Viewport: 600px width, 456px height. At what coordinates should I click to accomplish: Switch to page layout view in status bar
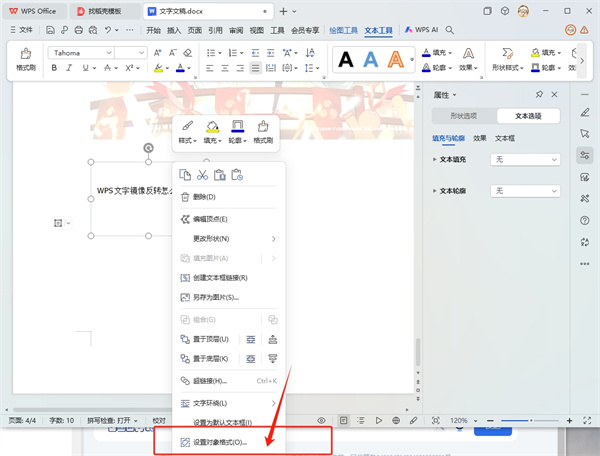coord(344,420)
